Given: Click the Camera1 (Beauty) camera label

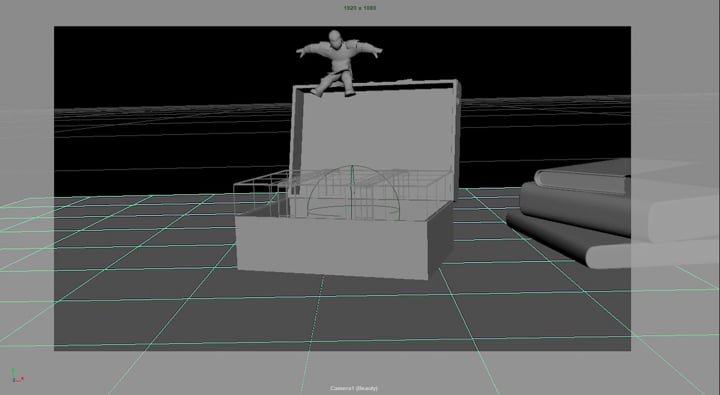Looking at the screenshot, I should (354, 389).
